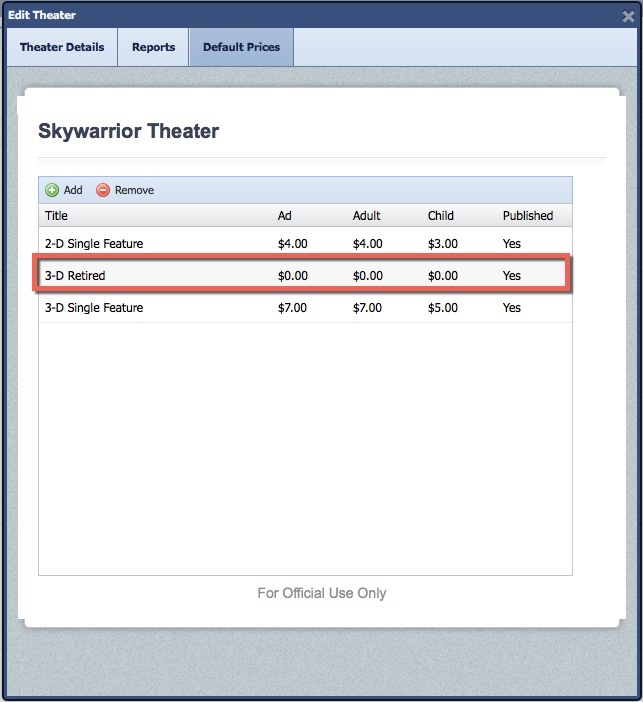Select the 3-D Single Feature row
Screen dimensions: 643x702
[x=94, y=308]
